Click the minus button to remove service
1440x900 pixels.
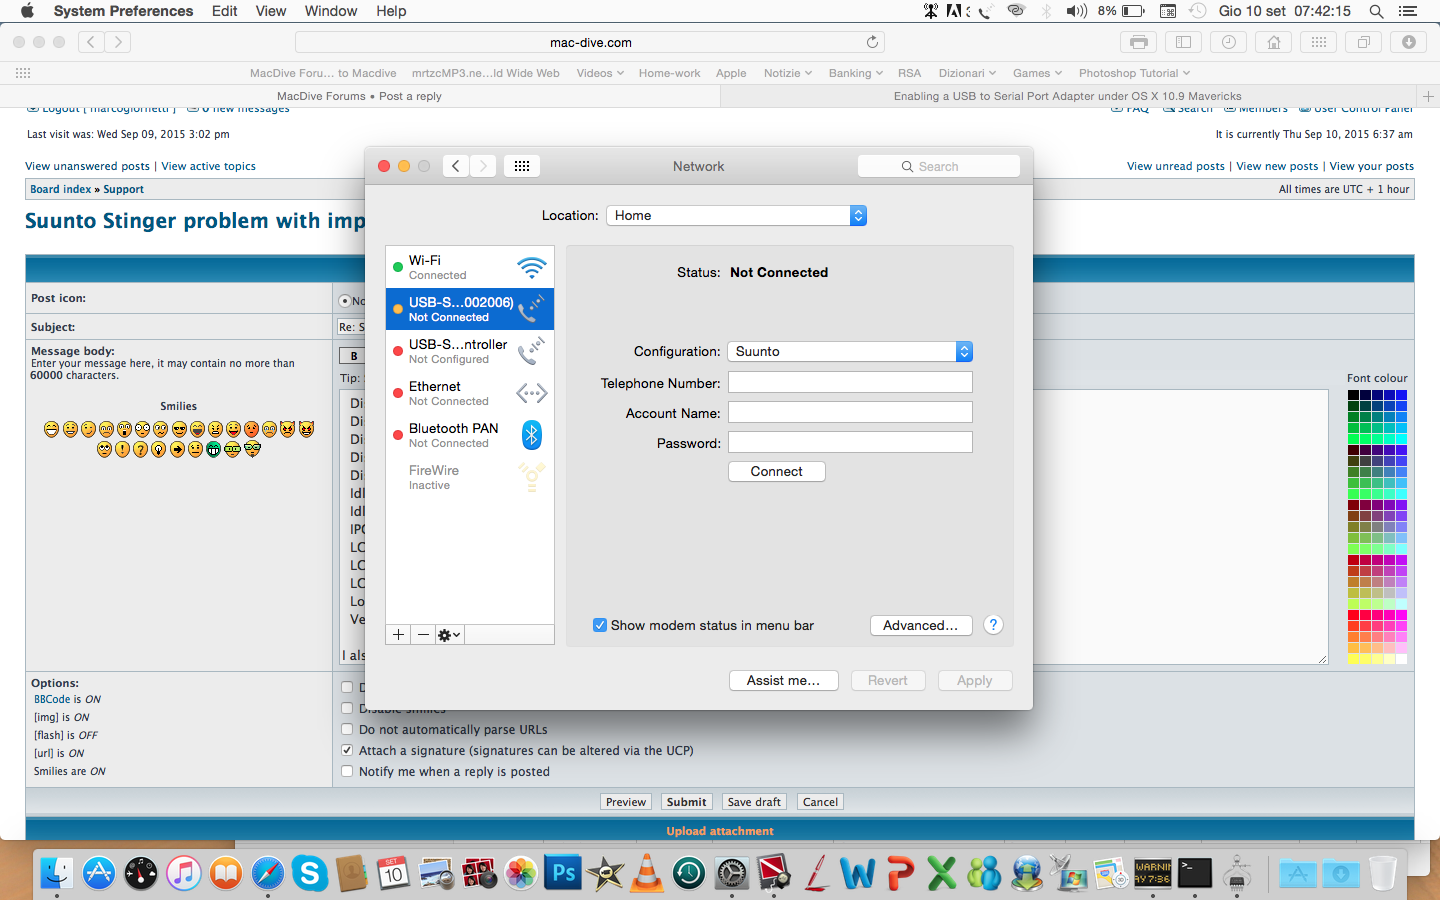[x=423, y=635]
